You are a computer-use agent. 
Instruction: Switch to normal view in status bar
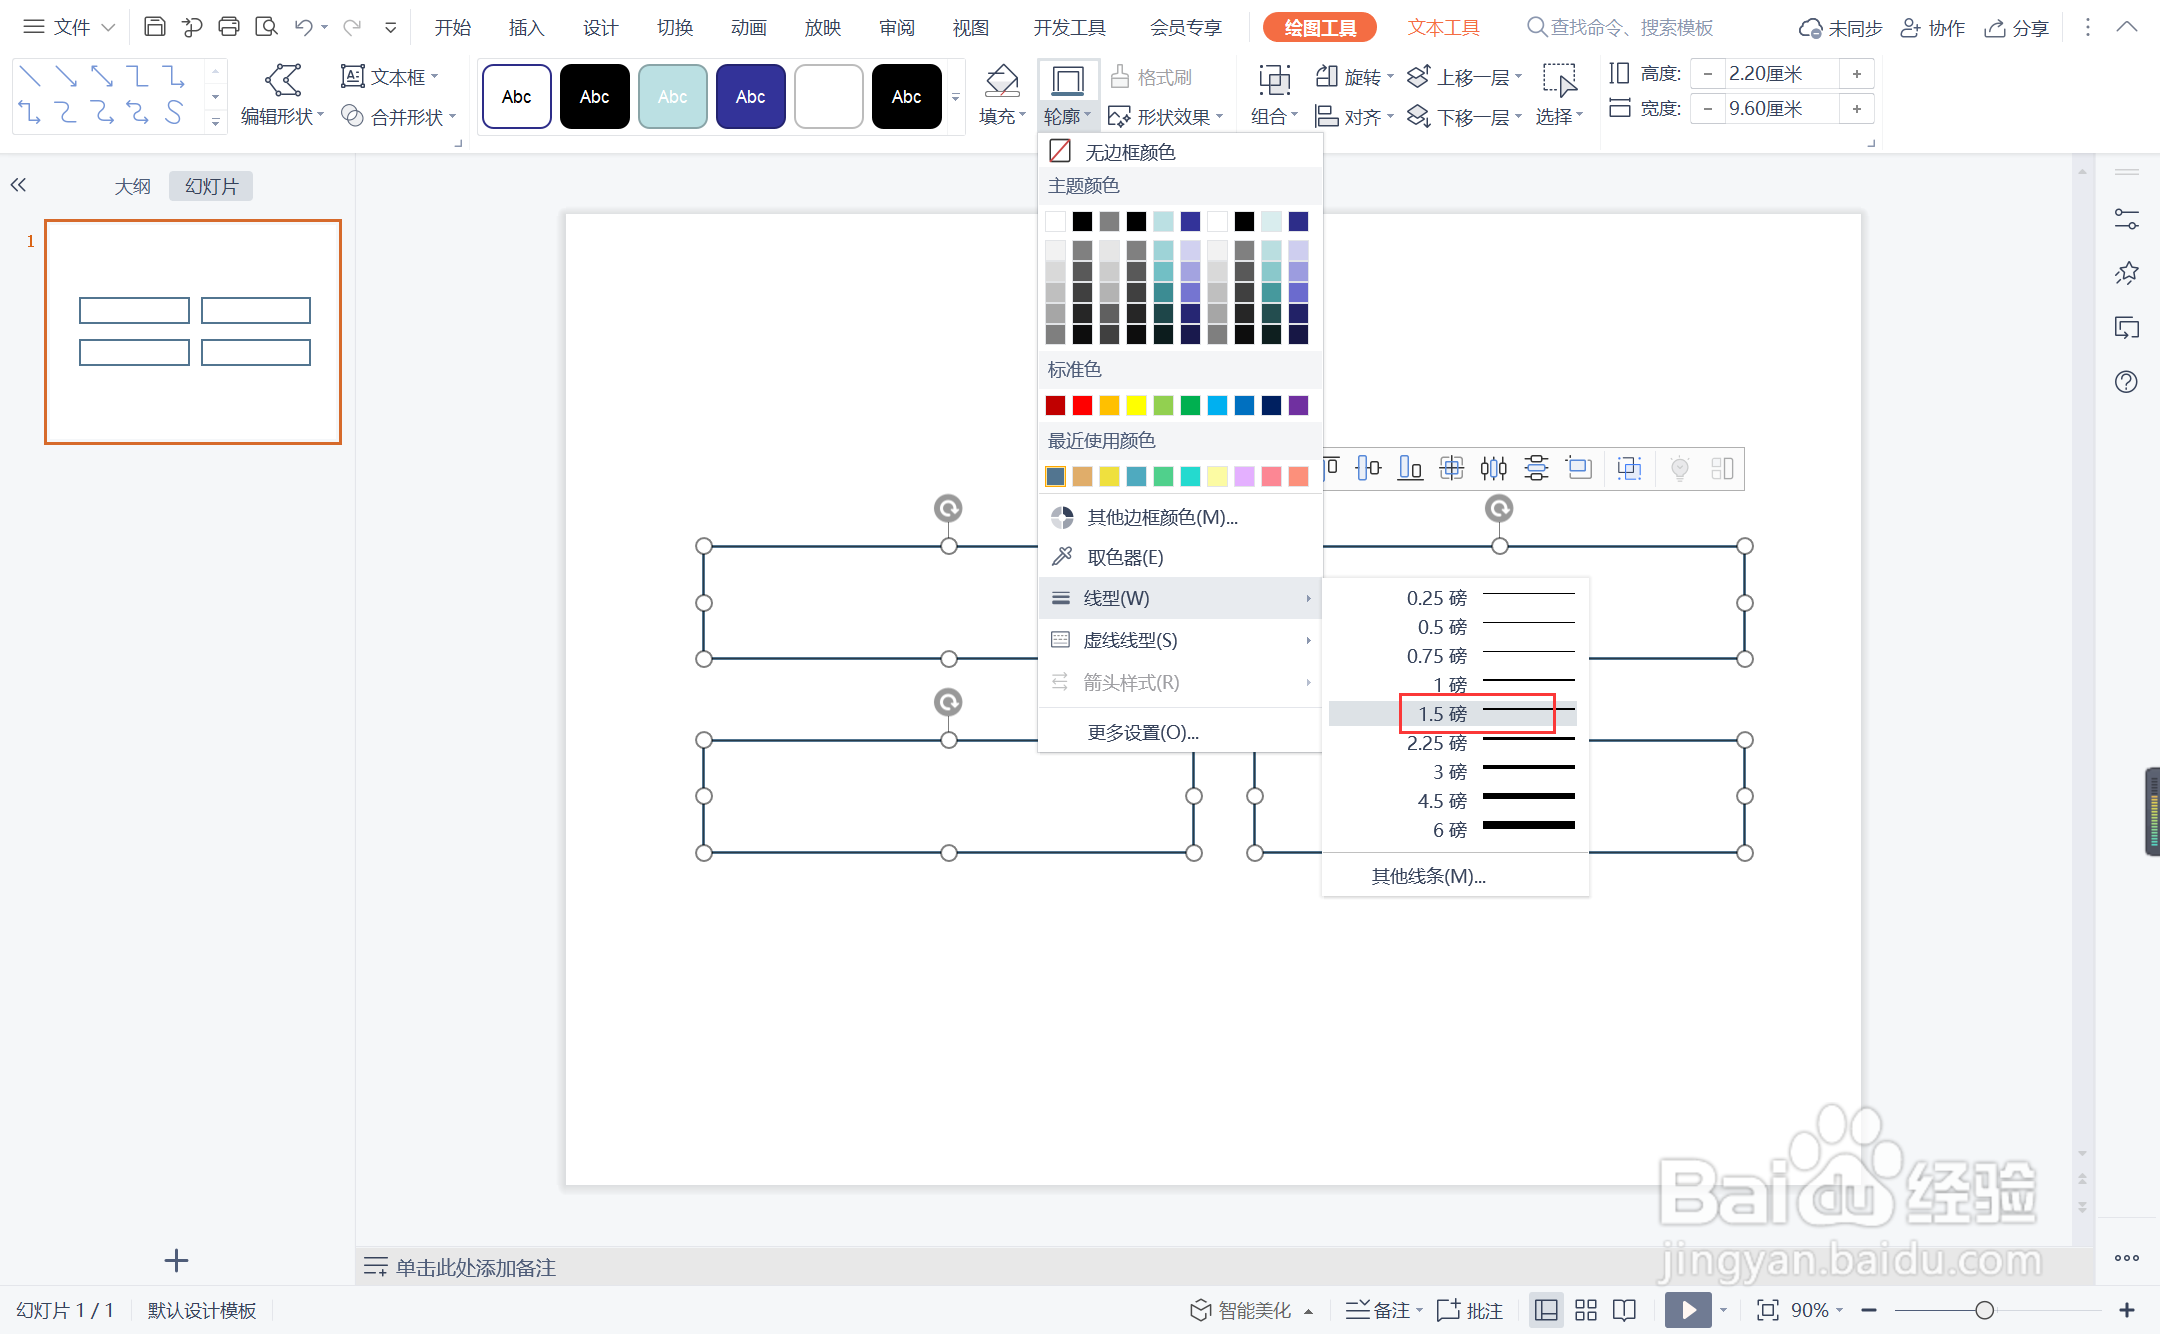[1546, 1310]
